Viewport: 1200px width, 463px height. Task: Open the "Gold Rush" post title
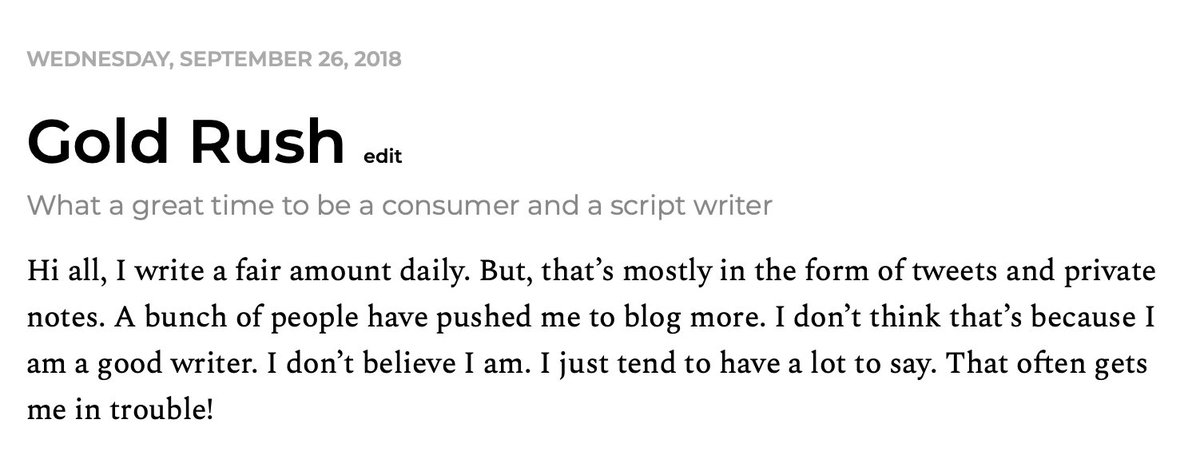click(186, 141)
